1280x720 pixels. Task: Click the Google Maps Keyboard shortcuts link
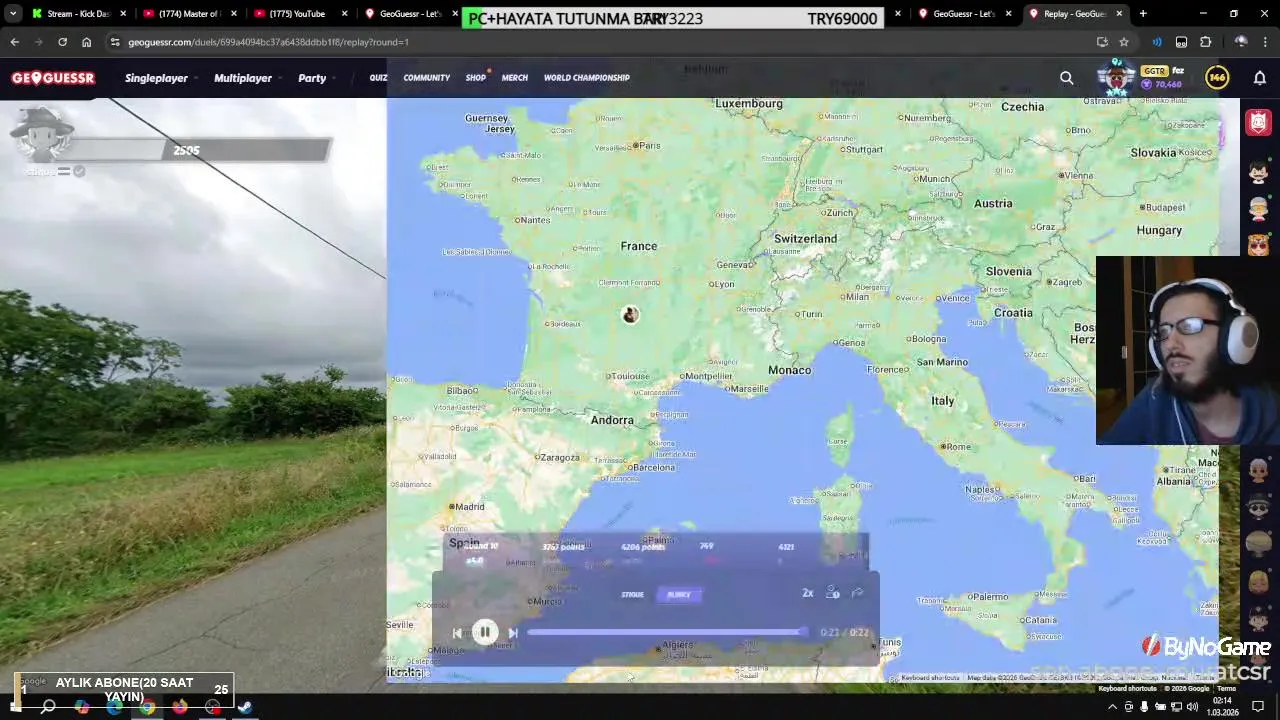(1127, 688)
